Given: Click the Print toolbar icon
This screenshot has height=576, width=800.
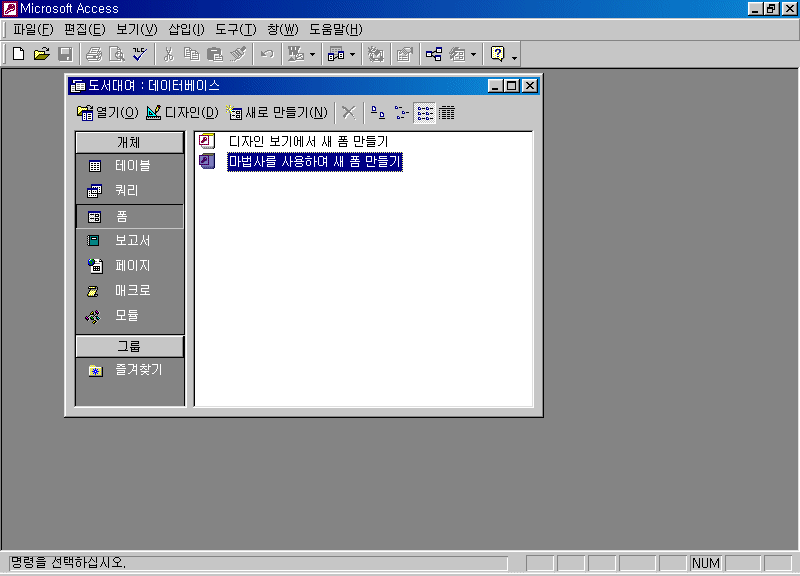Looking at the screenshot, I should (94, 54).
